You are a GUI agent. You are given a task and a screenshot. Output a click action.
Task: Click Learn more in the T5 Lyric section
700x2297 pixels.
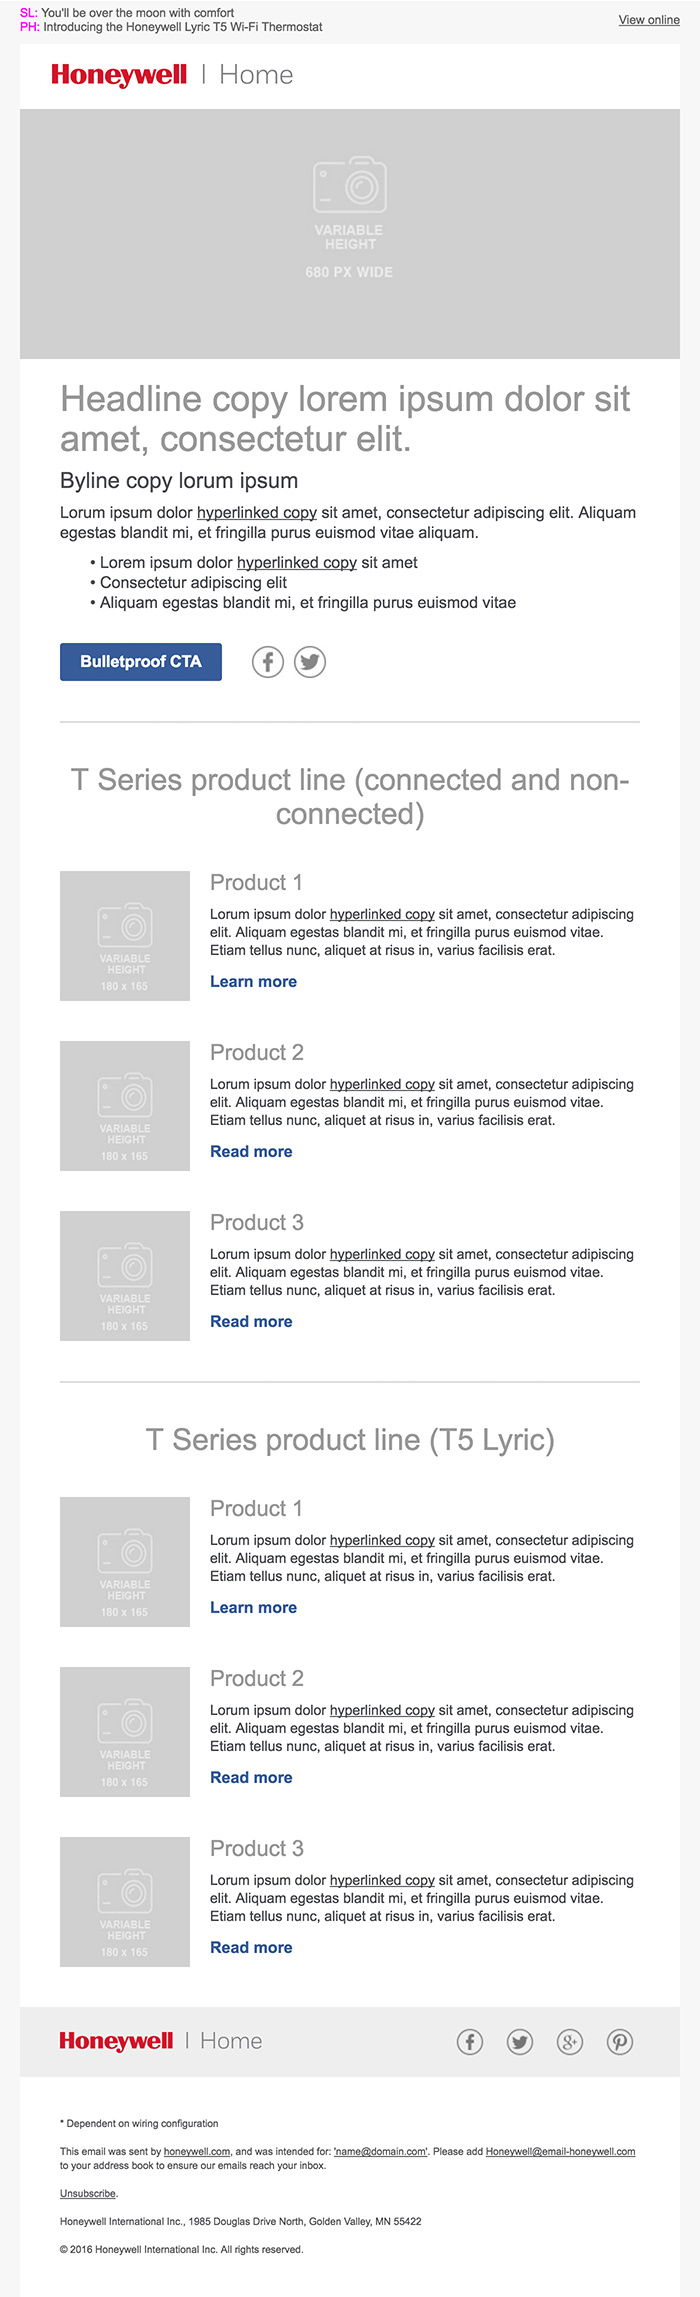click(253, 1608)
